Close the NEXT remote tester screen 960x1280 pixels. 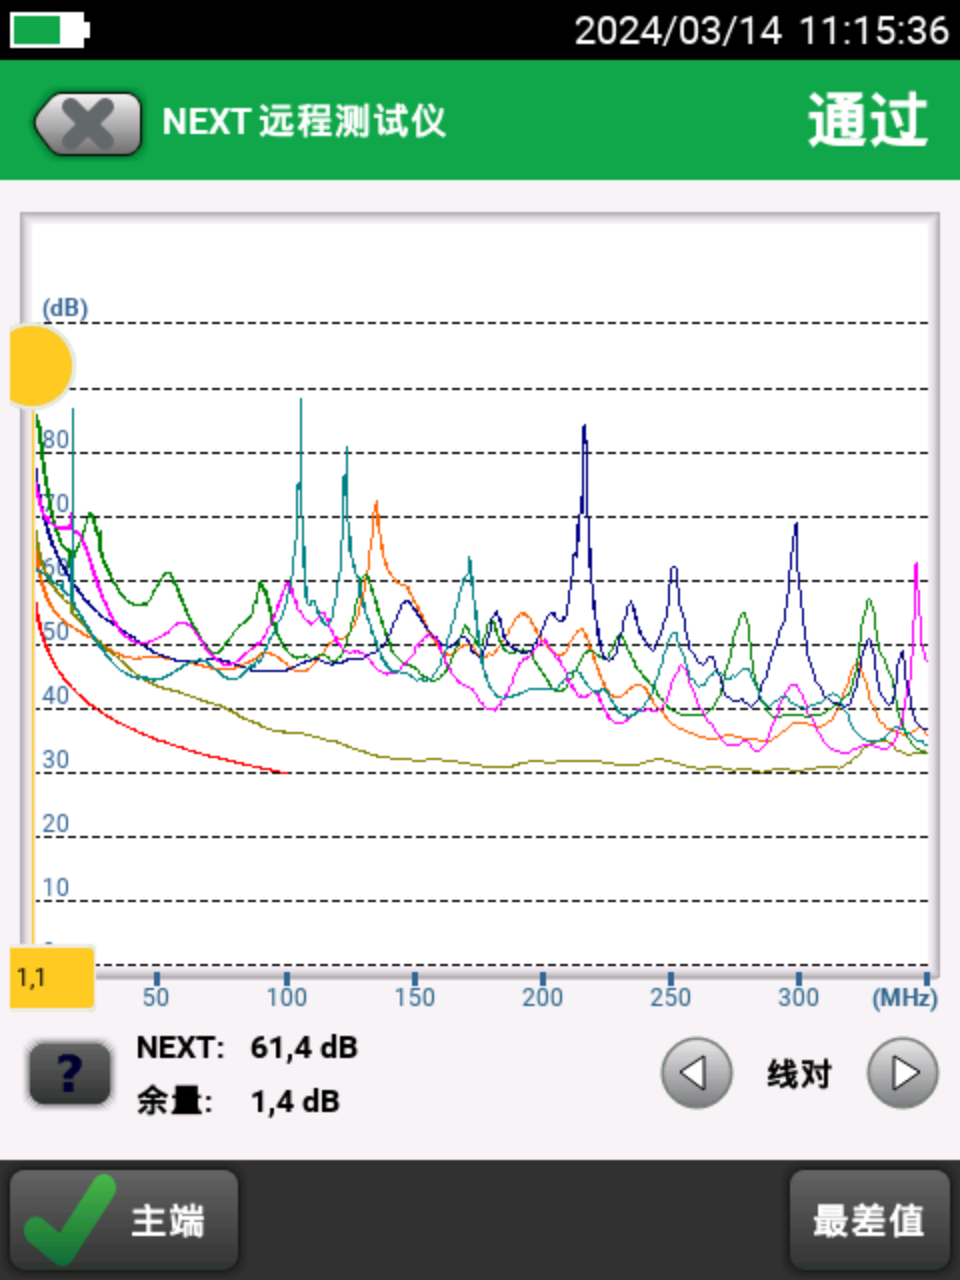point(88,124)
